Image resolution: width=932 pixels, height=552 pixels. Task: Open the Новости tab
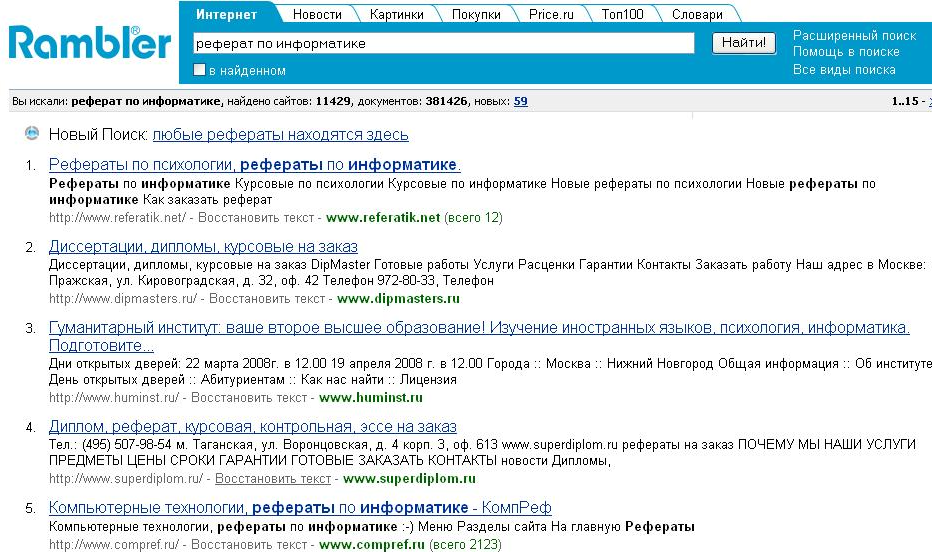[x=317, y=14]
